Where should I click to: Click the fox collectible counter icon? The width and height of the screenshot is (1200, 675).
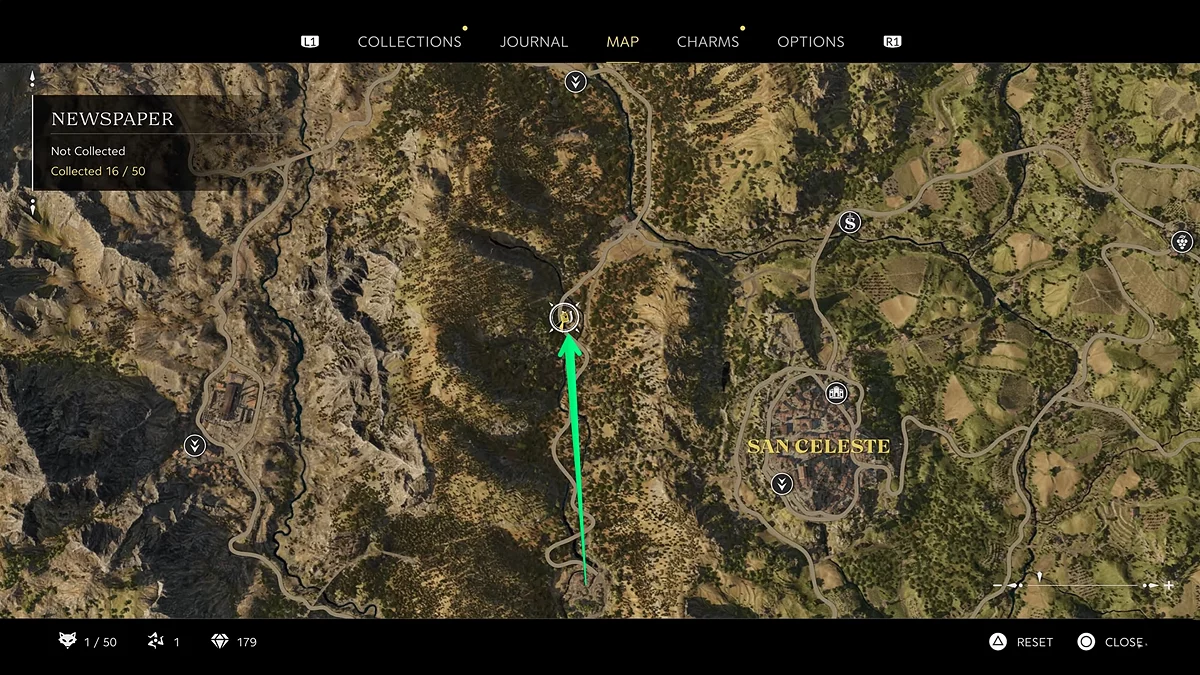point(68,641)
